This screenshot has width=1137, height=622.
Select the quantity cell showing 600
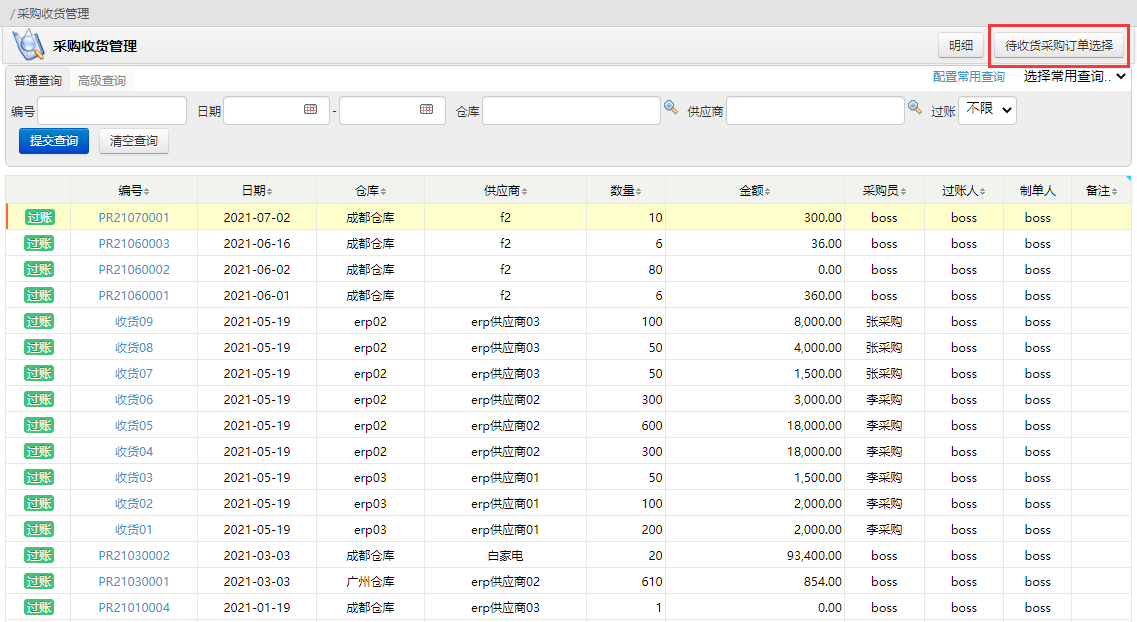click(626, 426)
